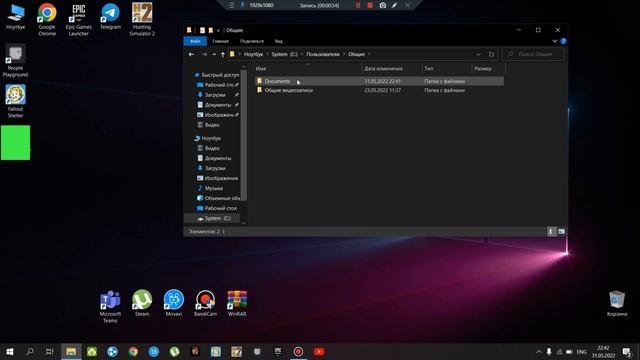Open the Windows Start menu
The image size is (640, 360).
pos(10,351)
